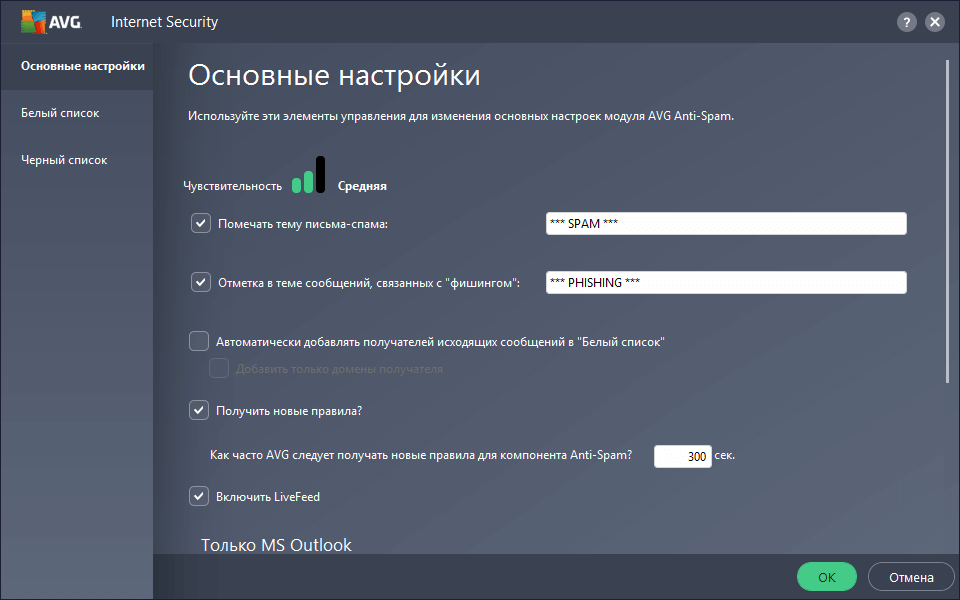Click the AVG logo icon
960x600 pixels.
click(35, 20)
